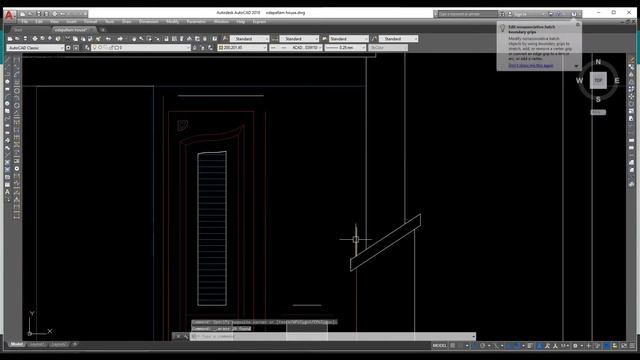Click the Open file icon in Standard toolbar
Viewport: 640px width, 360px height.
18,39
